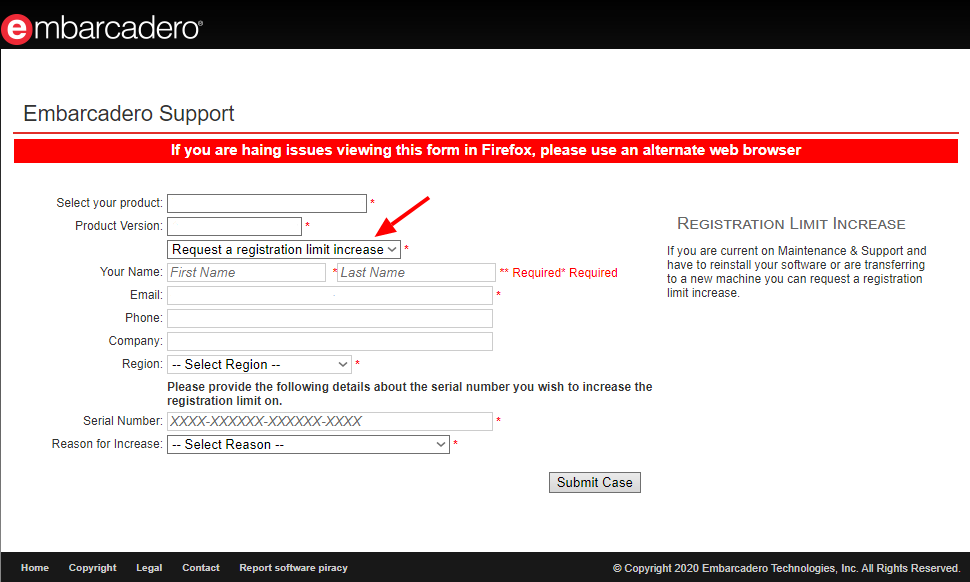Click the Serial Number input field
This screenshot has width=970, height=582.
point(329,421)
